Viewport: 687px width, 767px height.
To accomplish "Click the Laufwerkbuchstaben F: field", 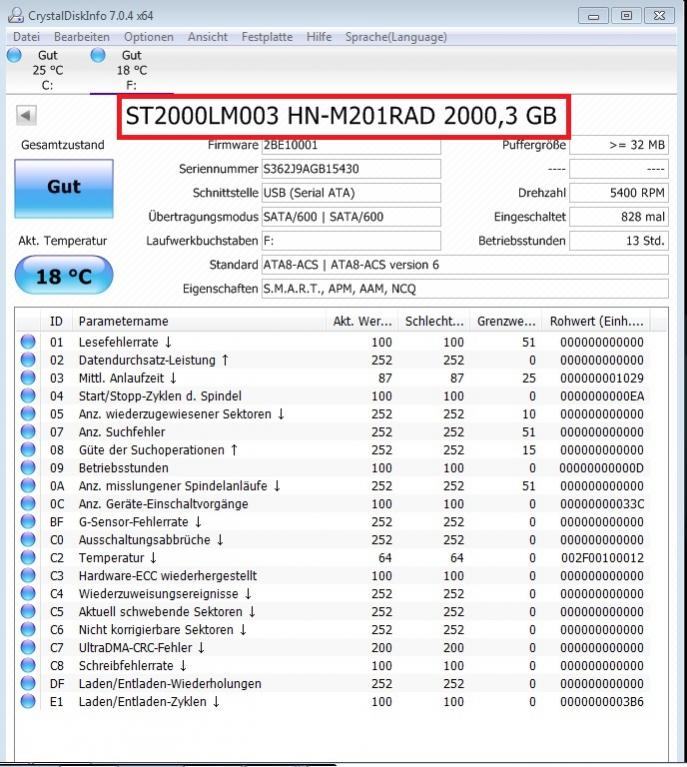I will (x=351, y=241).
